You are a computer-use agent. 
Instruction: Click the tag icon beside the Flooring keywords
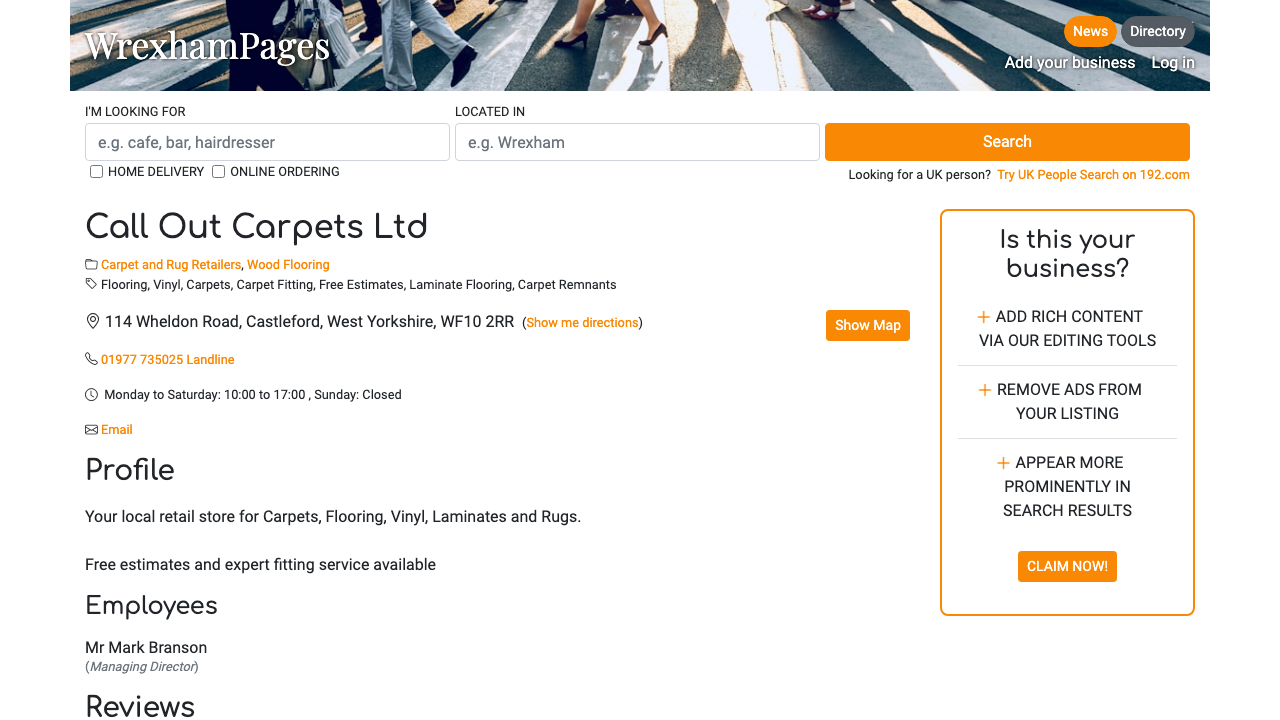pos(90,284)
